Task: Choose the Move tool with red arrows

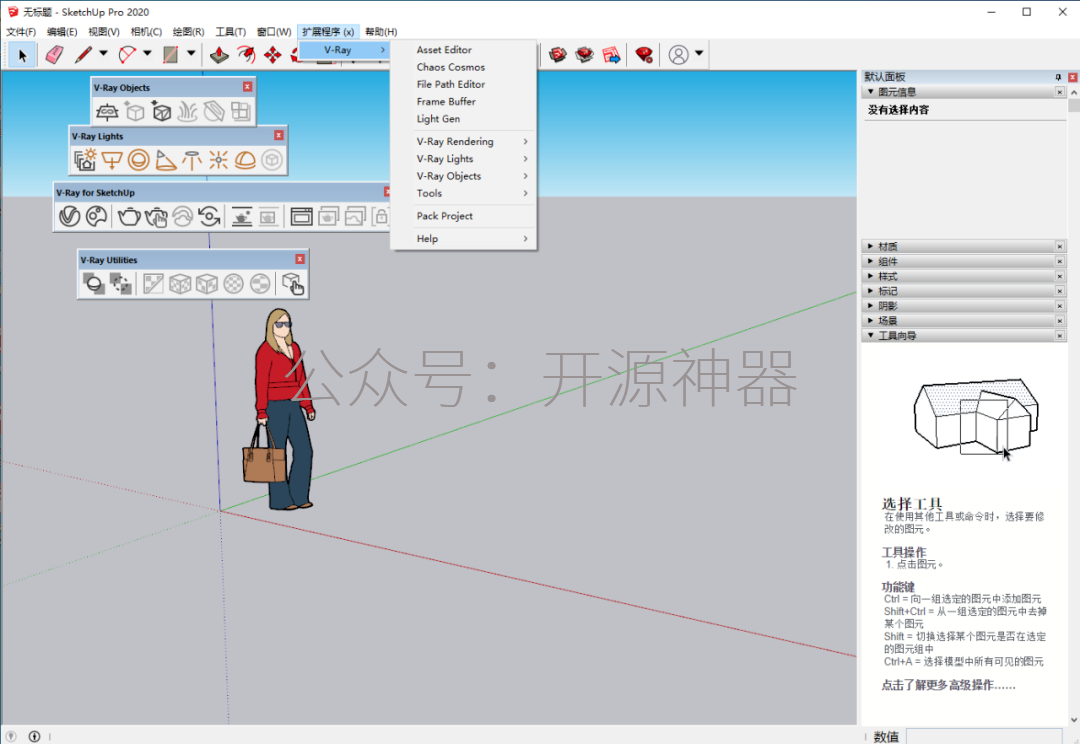Action: [x=273, y=54]
